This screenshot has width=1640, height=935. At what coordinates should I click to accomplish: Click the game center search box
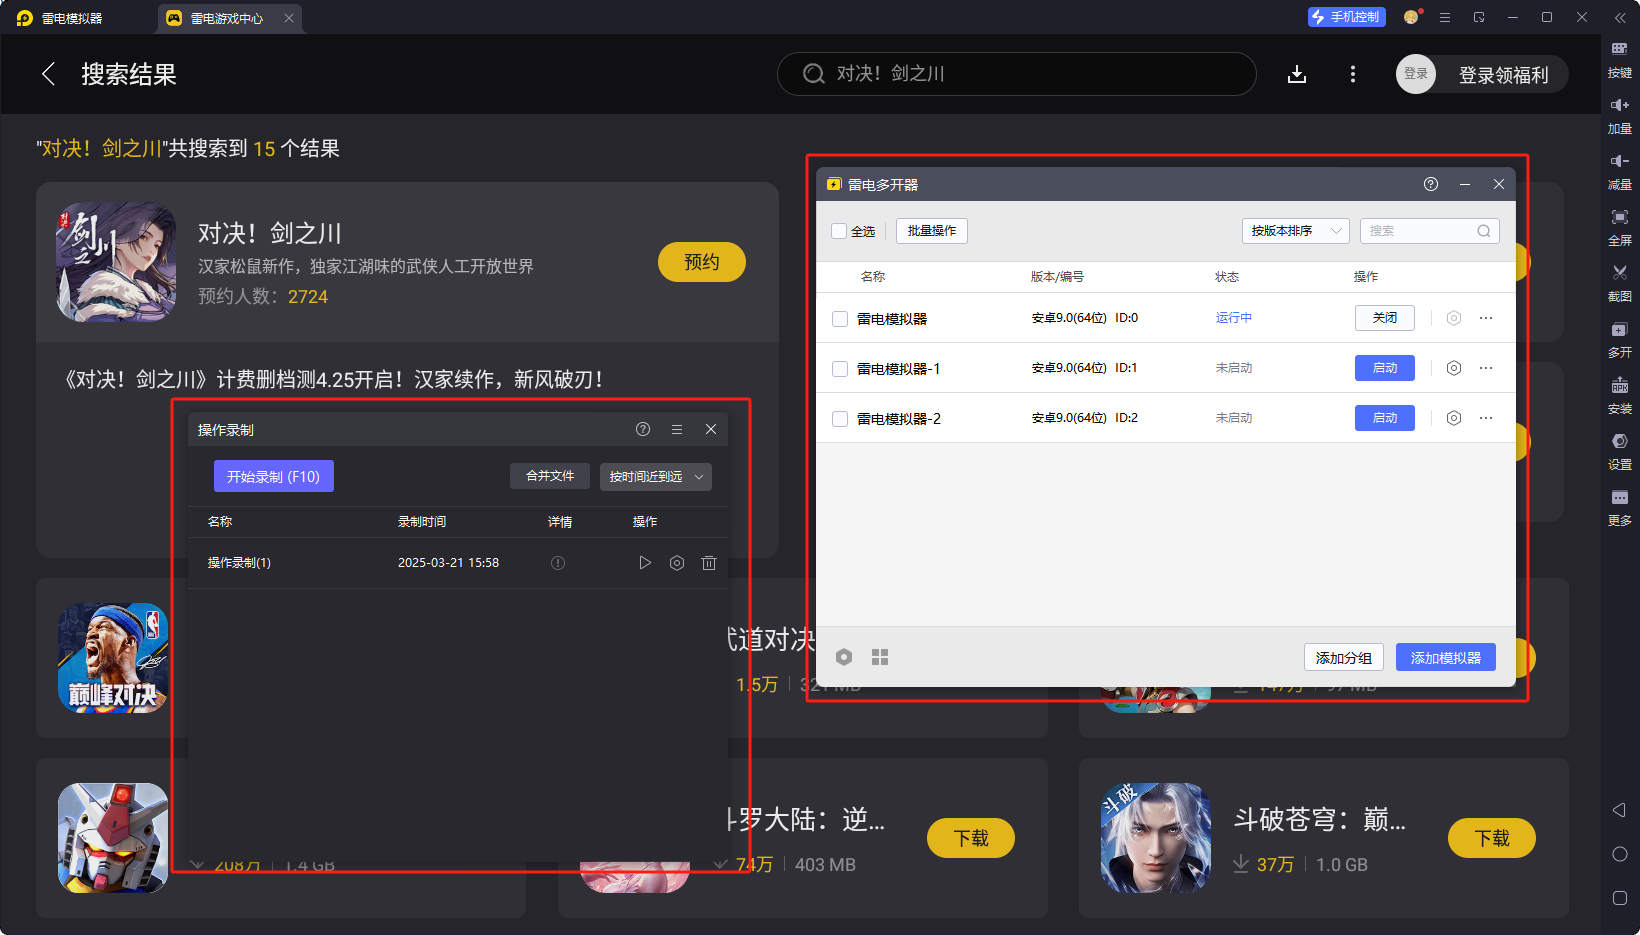tap(1017, 74)
